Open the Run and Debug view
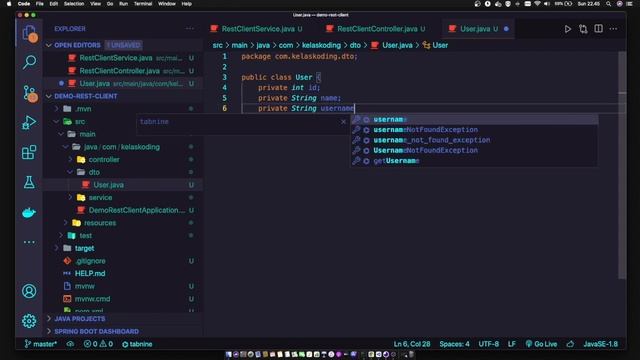640x360 pixels. [29, 122]
